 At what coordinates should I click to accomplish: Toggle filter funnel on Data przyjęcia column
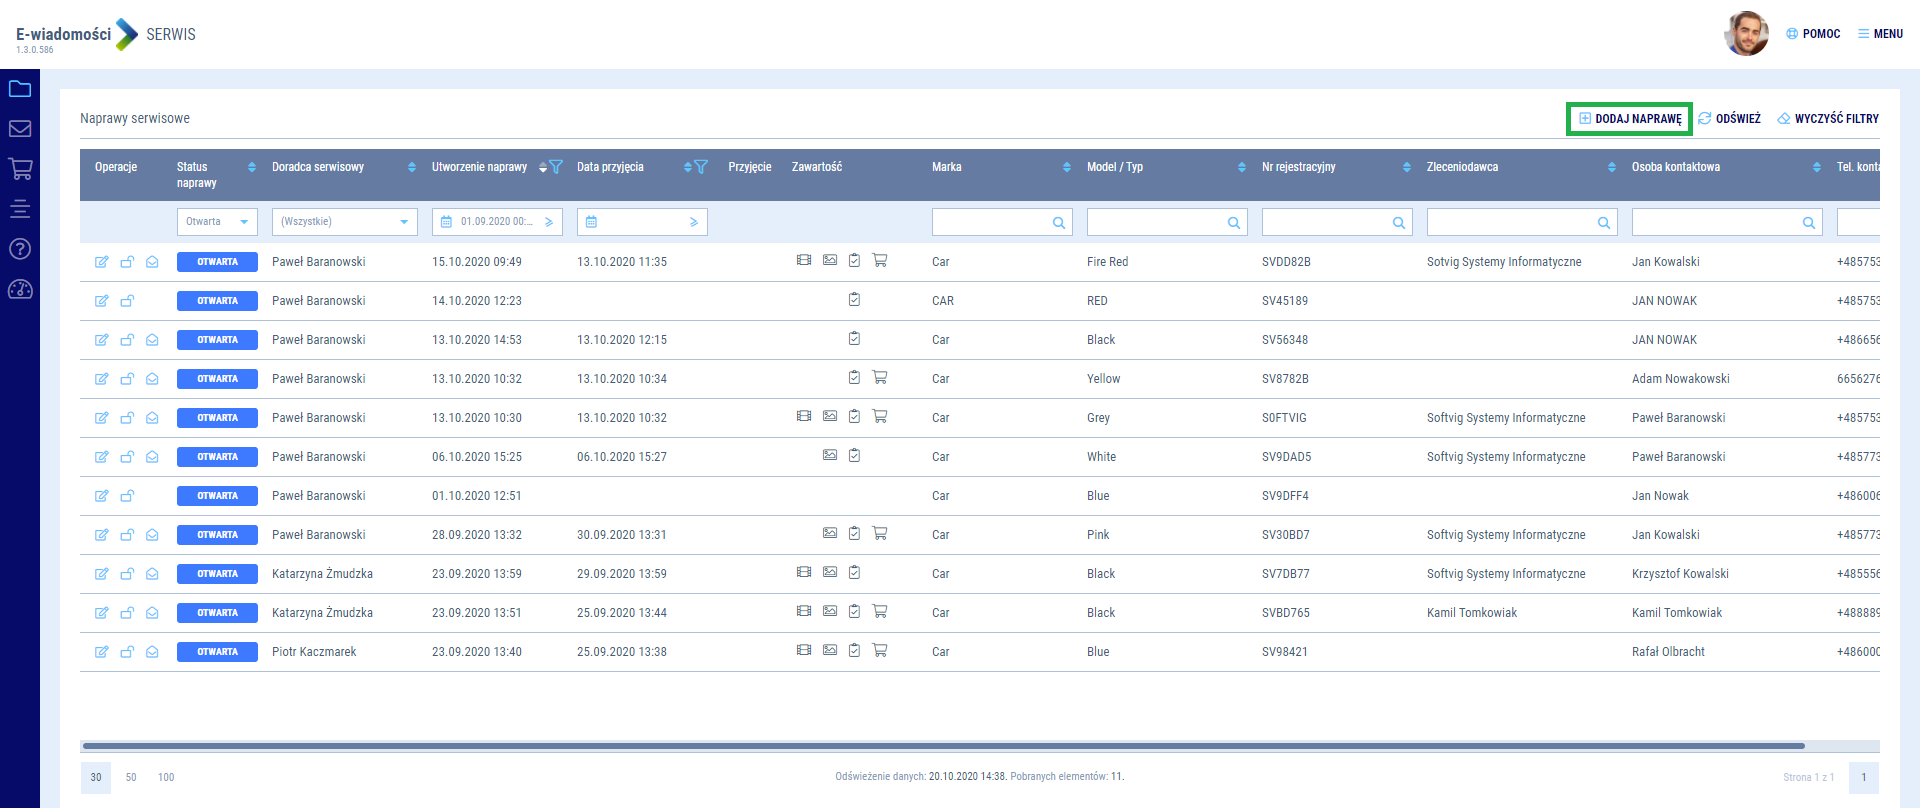point(701,167)
